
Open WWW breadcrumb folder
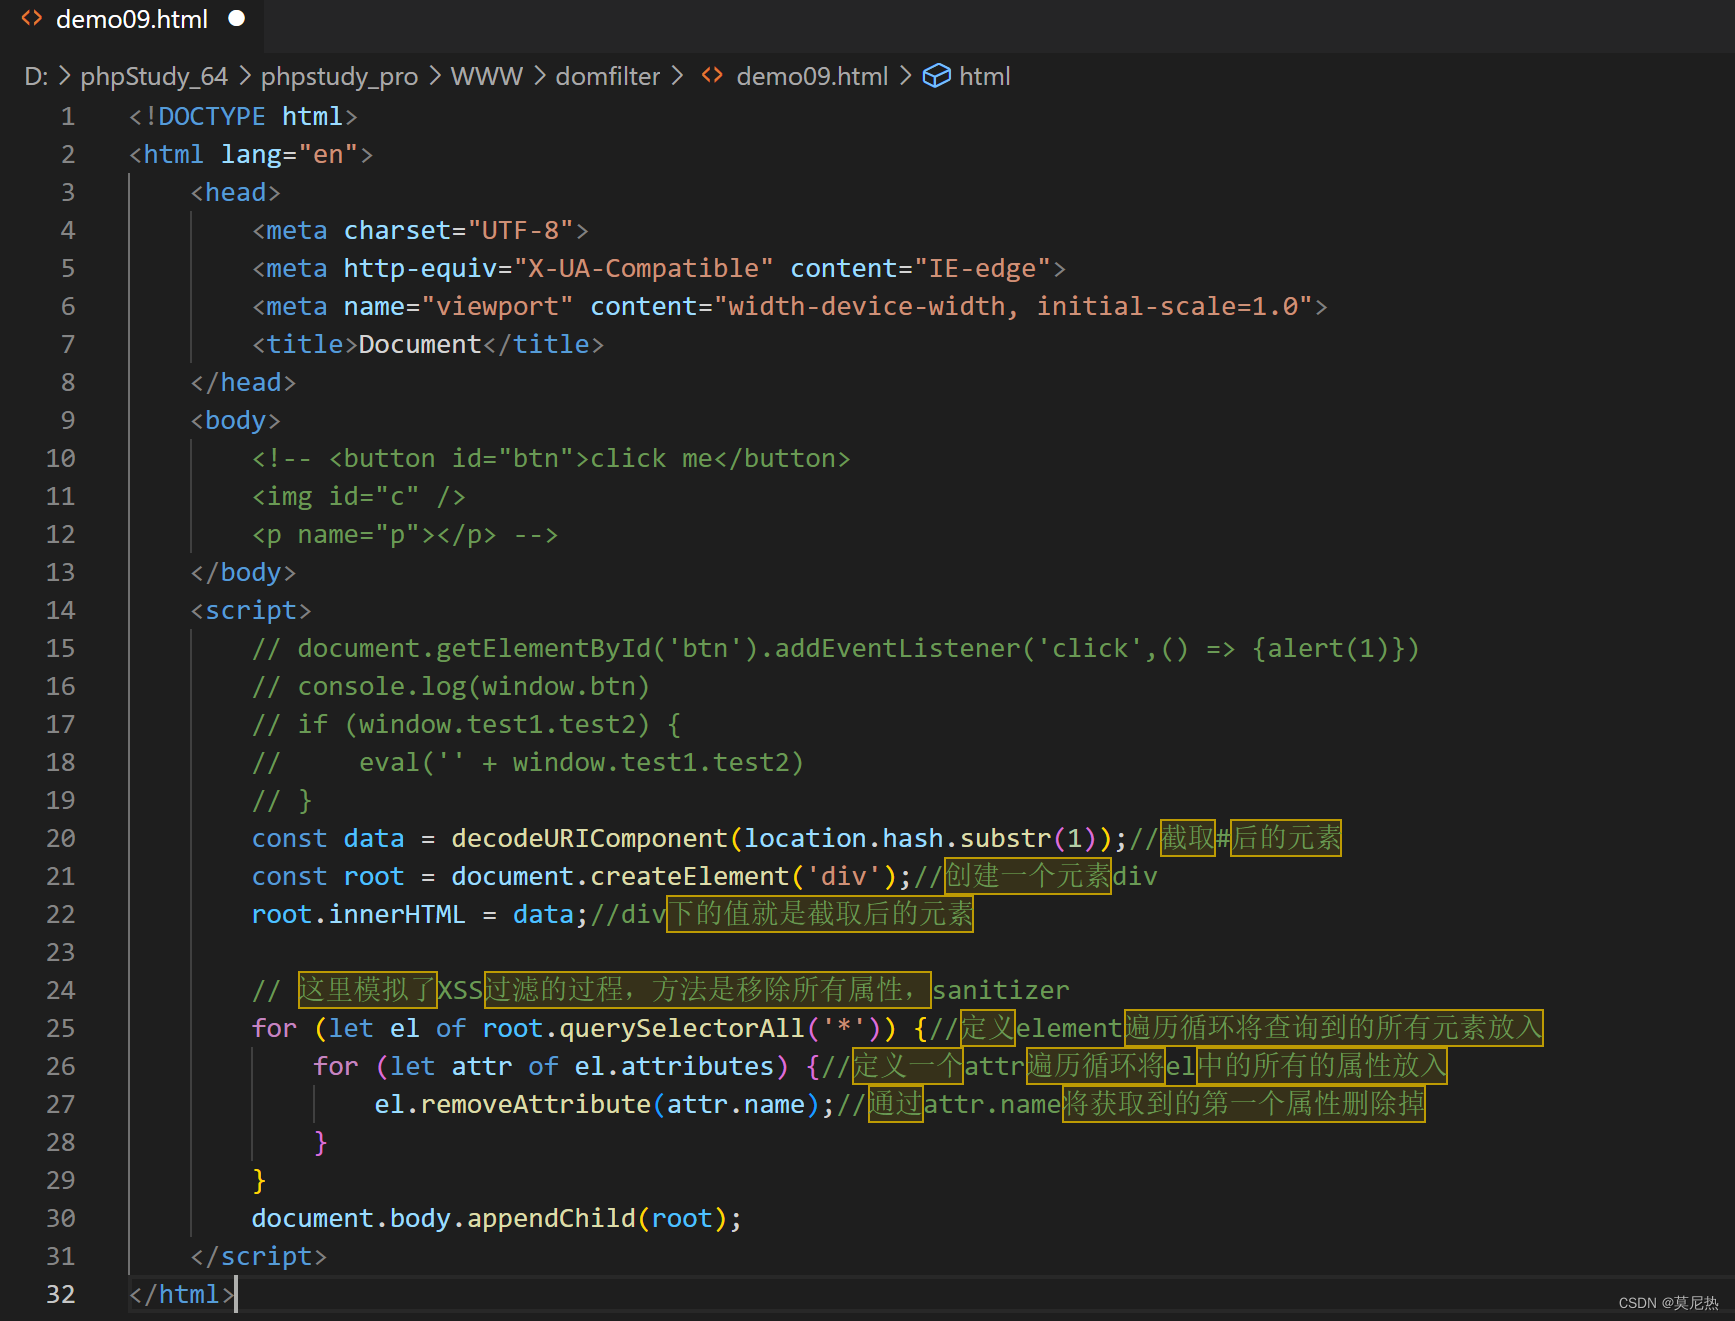click(487, 76)
